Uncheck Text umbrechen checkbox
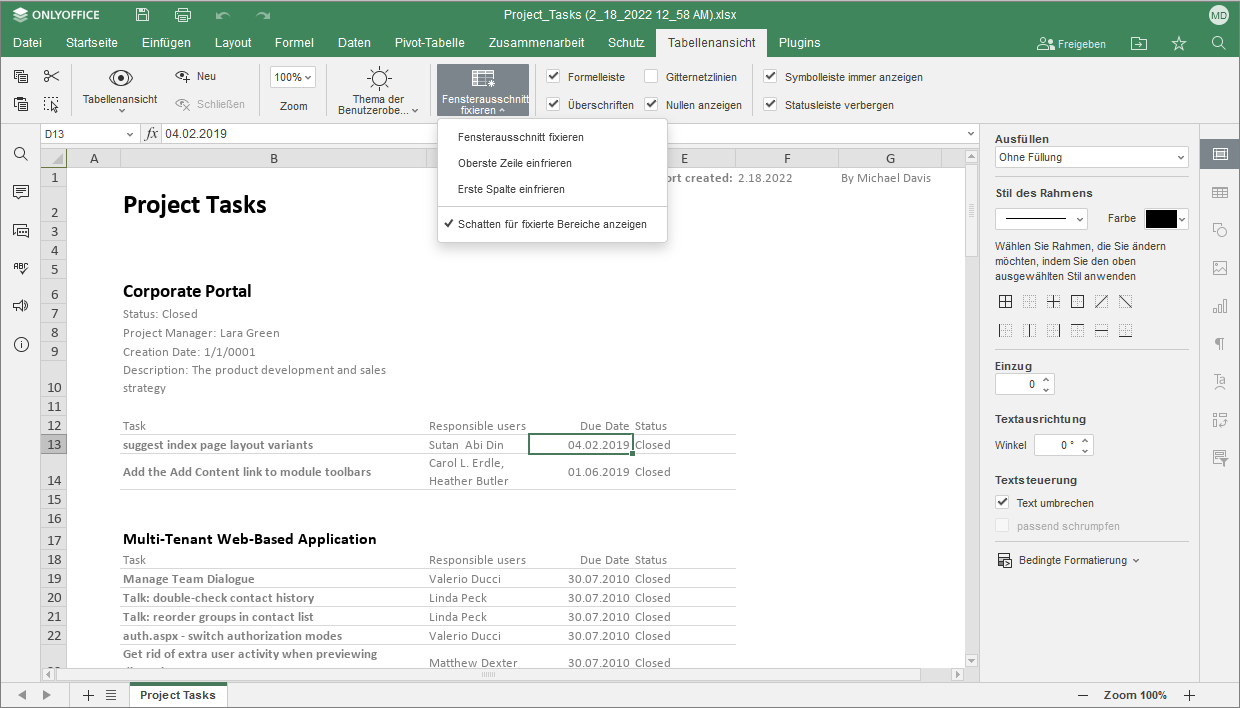Image resolution: width=1240 pixels, height=708 pixels. pos(1002,503)
